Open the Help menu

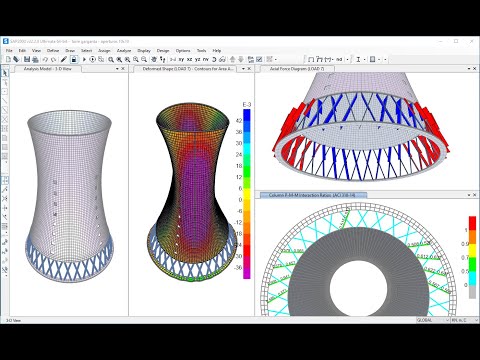[217, 51]
